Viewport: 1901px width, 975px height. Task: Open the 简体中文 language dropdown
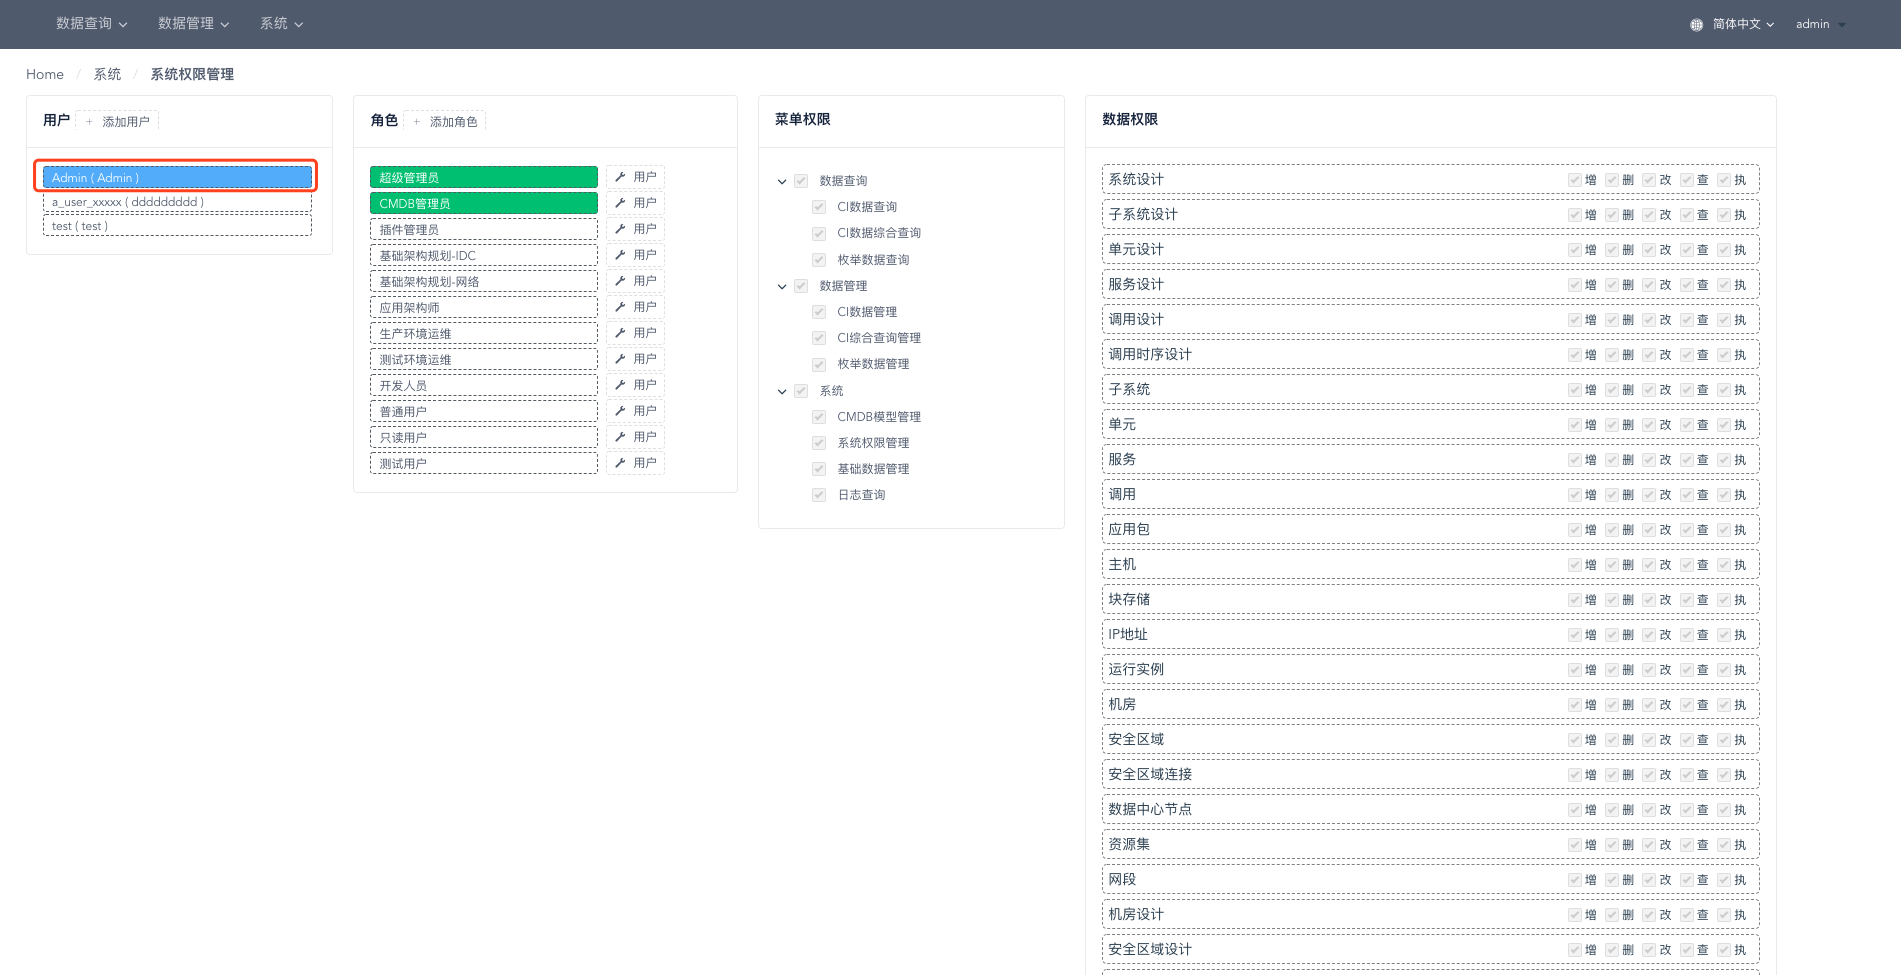(1743, 24)
